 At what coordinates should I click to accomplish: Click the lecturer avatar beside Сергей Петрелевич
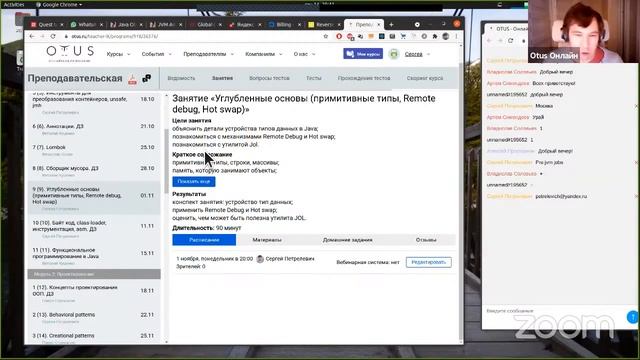(x=260, y=259)
